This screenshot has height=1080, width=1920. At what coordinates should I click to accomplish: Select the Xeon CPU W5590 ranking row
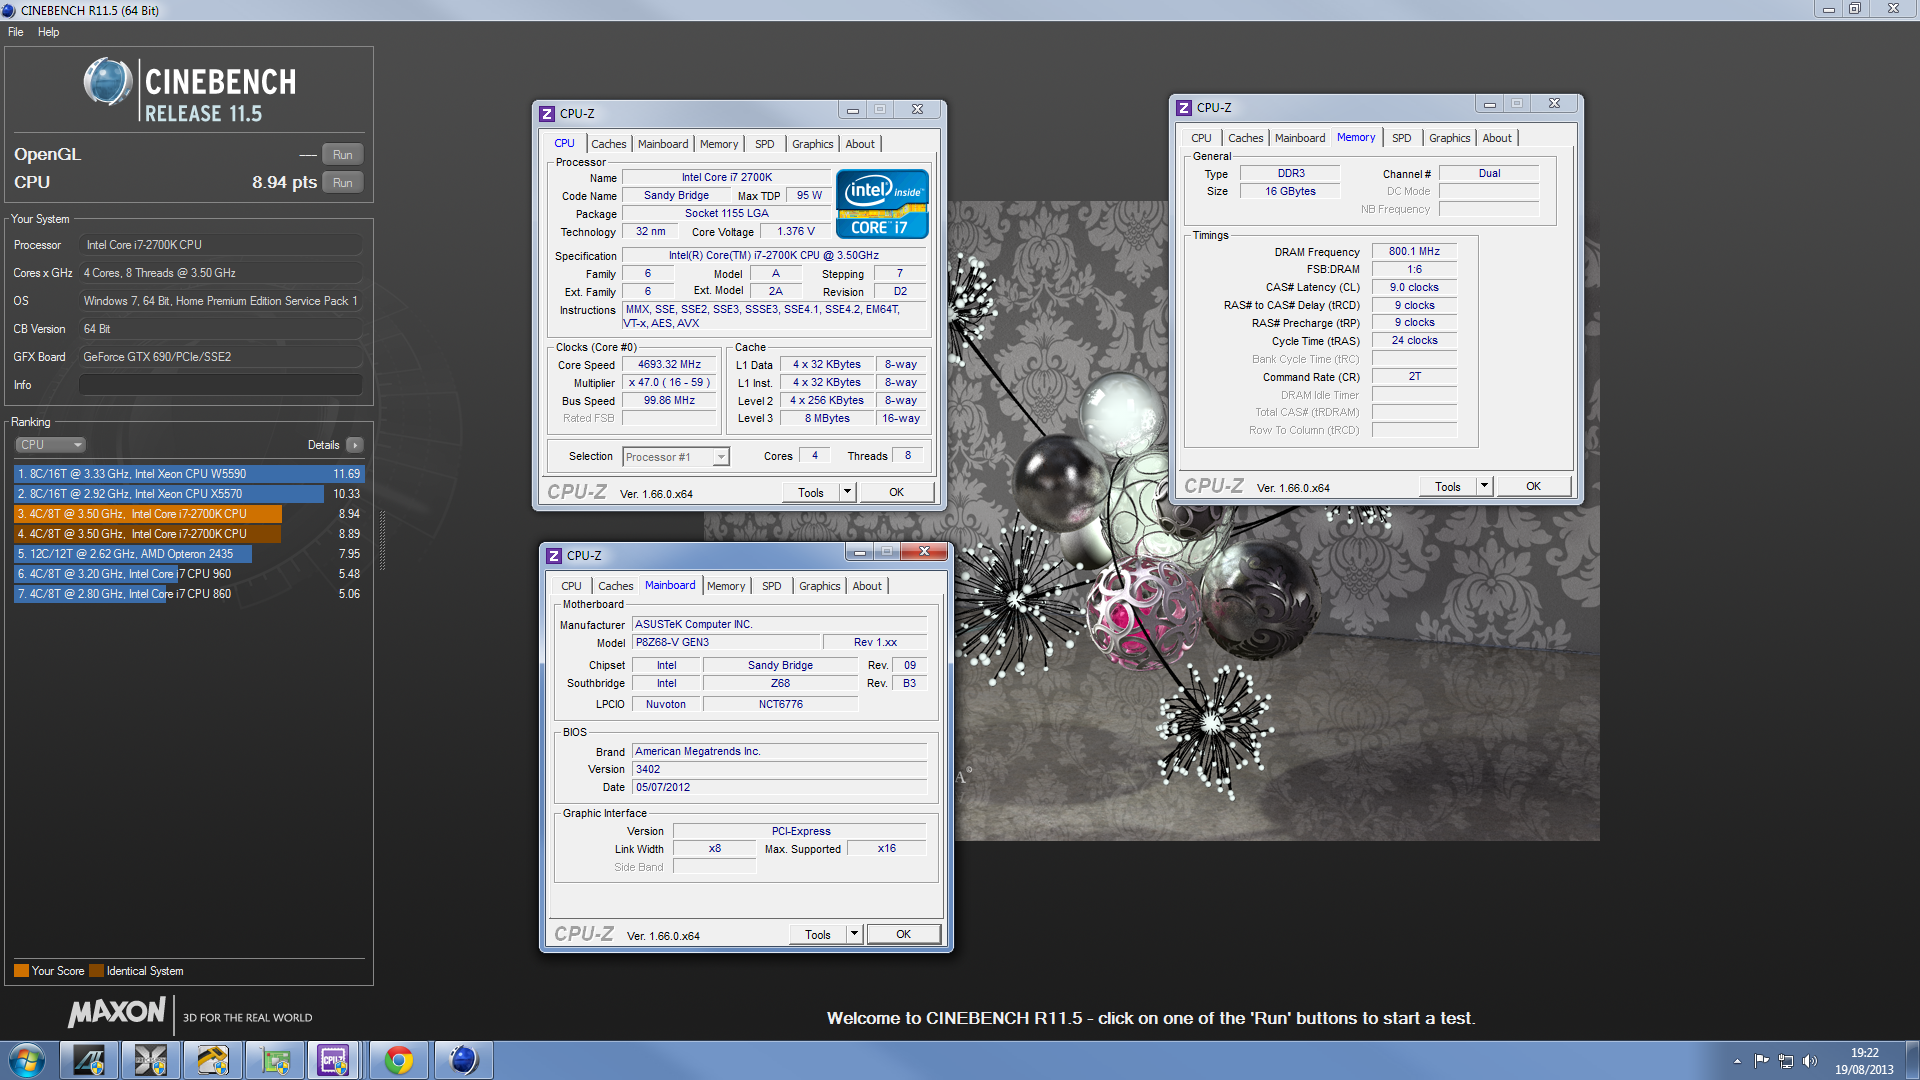(x=188, y=474)
